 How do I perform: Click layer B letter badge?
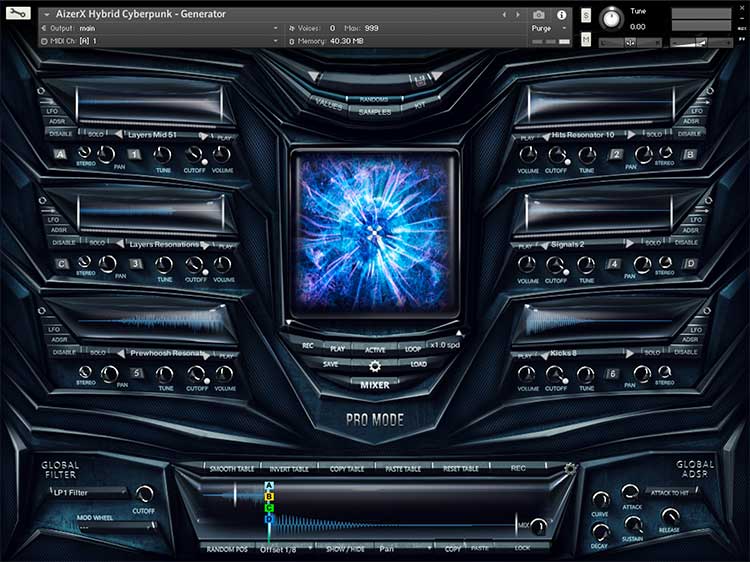click(x=689, y=154)
